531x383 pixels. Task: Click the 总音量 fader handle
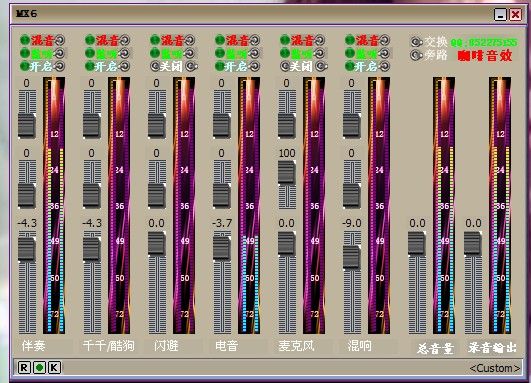pos(417,243)
